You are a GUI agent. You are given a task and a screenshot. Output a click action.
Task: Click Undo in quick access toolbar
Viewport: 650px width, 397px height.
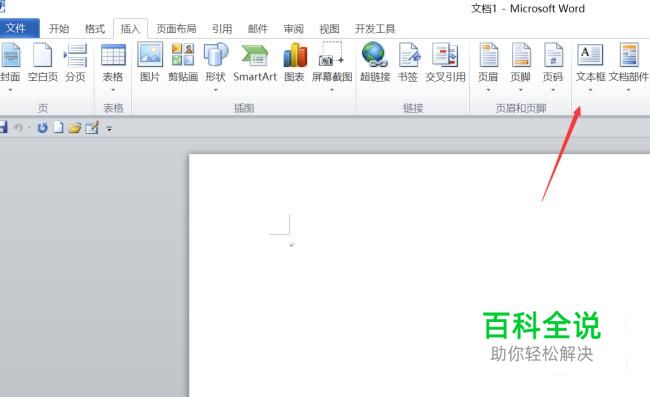click(18, 128)
